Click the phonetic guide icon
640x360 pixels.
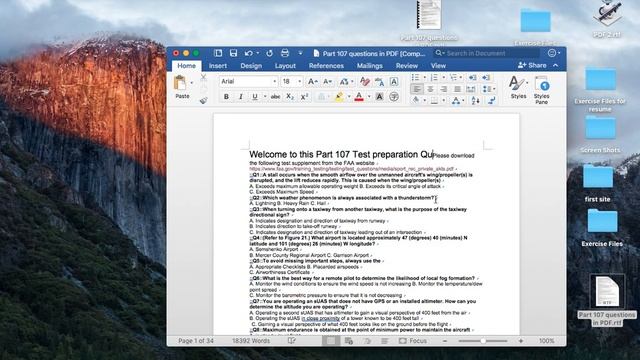click(379, 82)
